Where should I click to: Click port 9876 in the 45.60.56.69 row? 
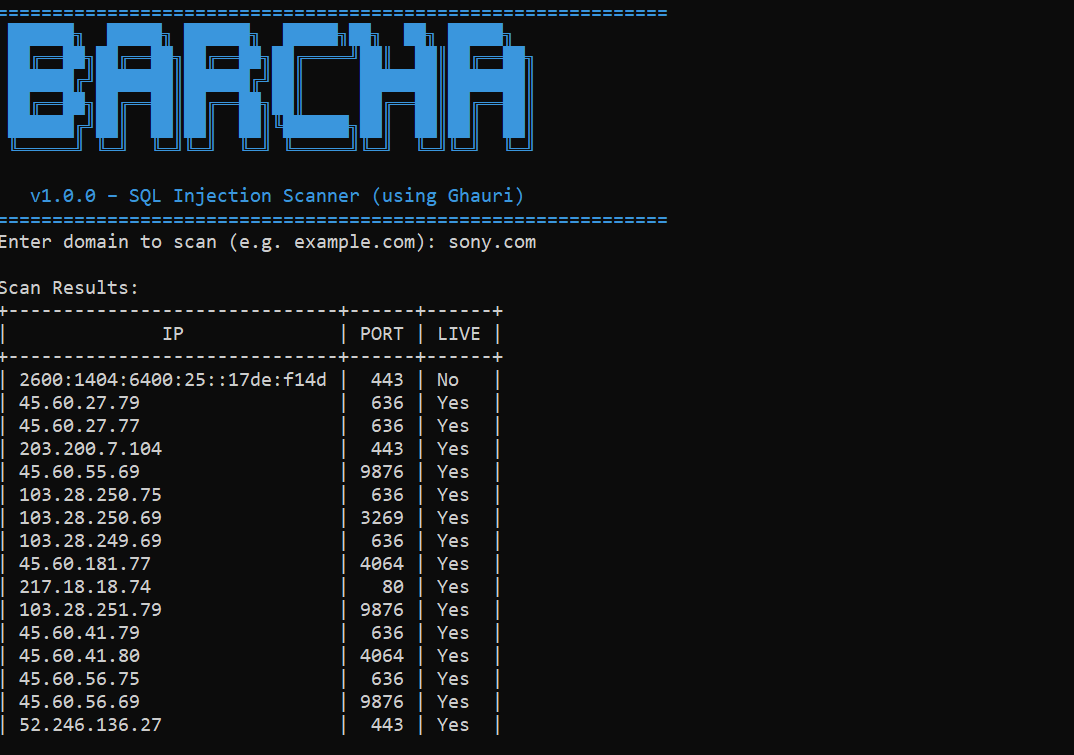pyautogui.click(x=382, y=702)
